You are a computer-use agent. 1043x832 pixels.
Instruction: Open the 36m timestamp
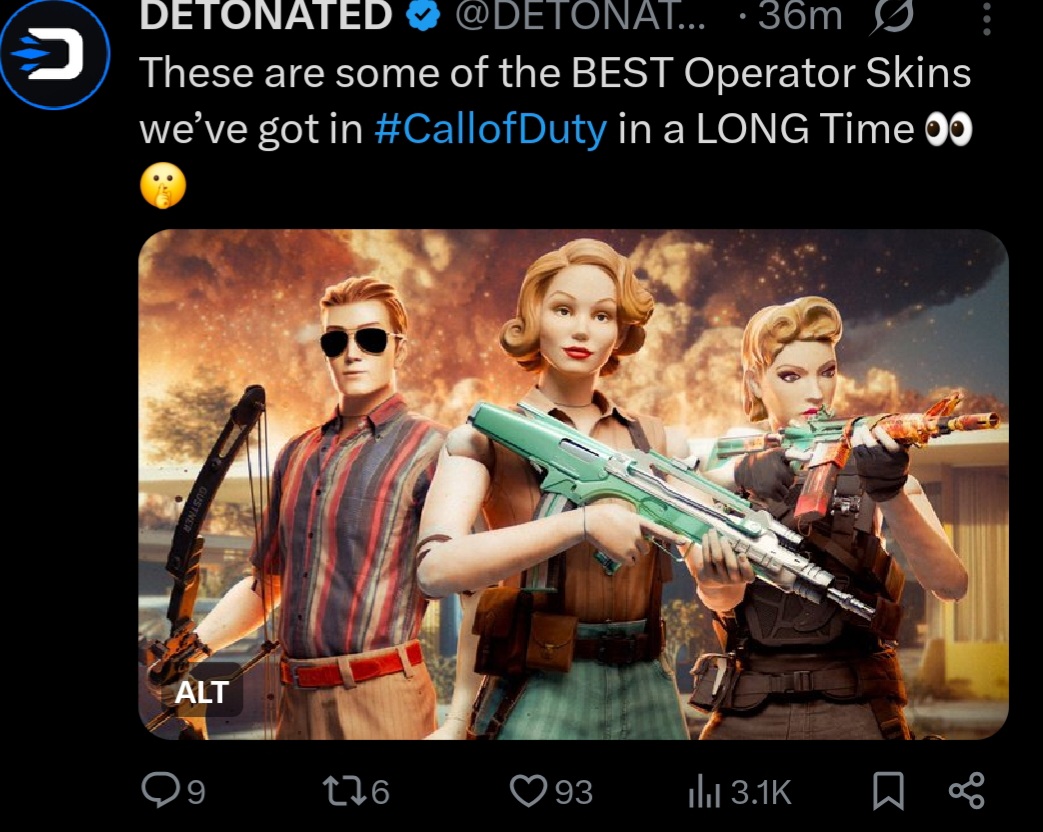(800, 16)
